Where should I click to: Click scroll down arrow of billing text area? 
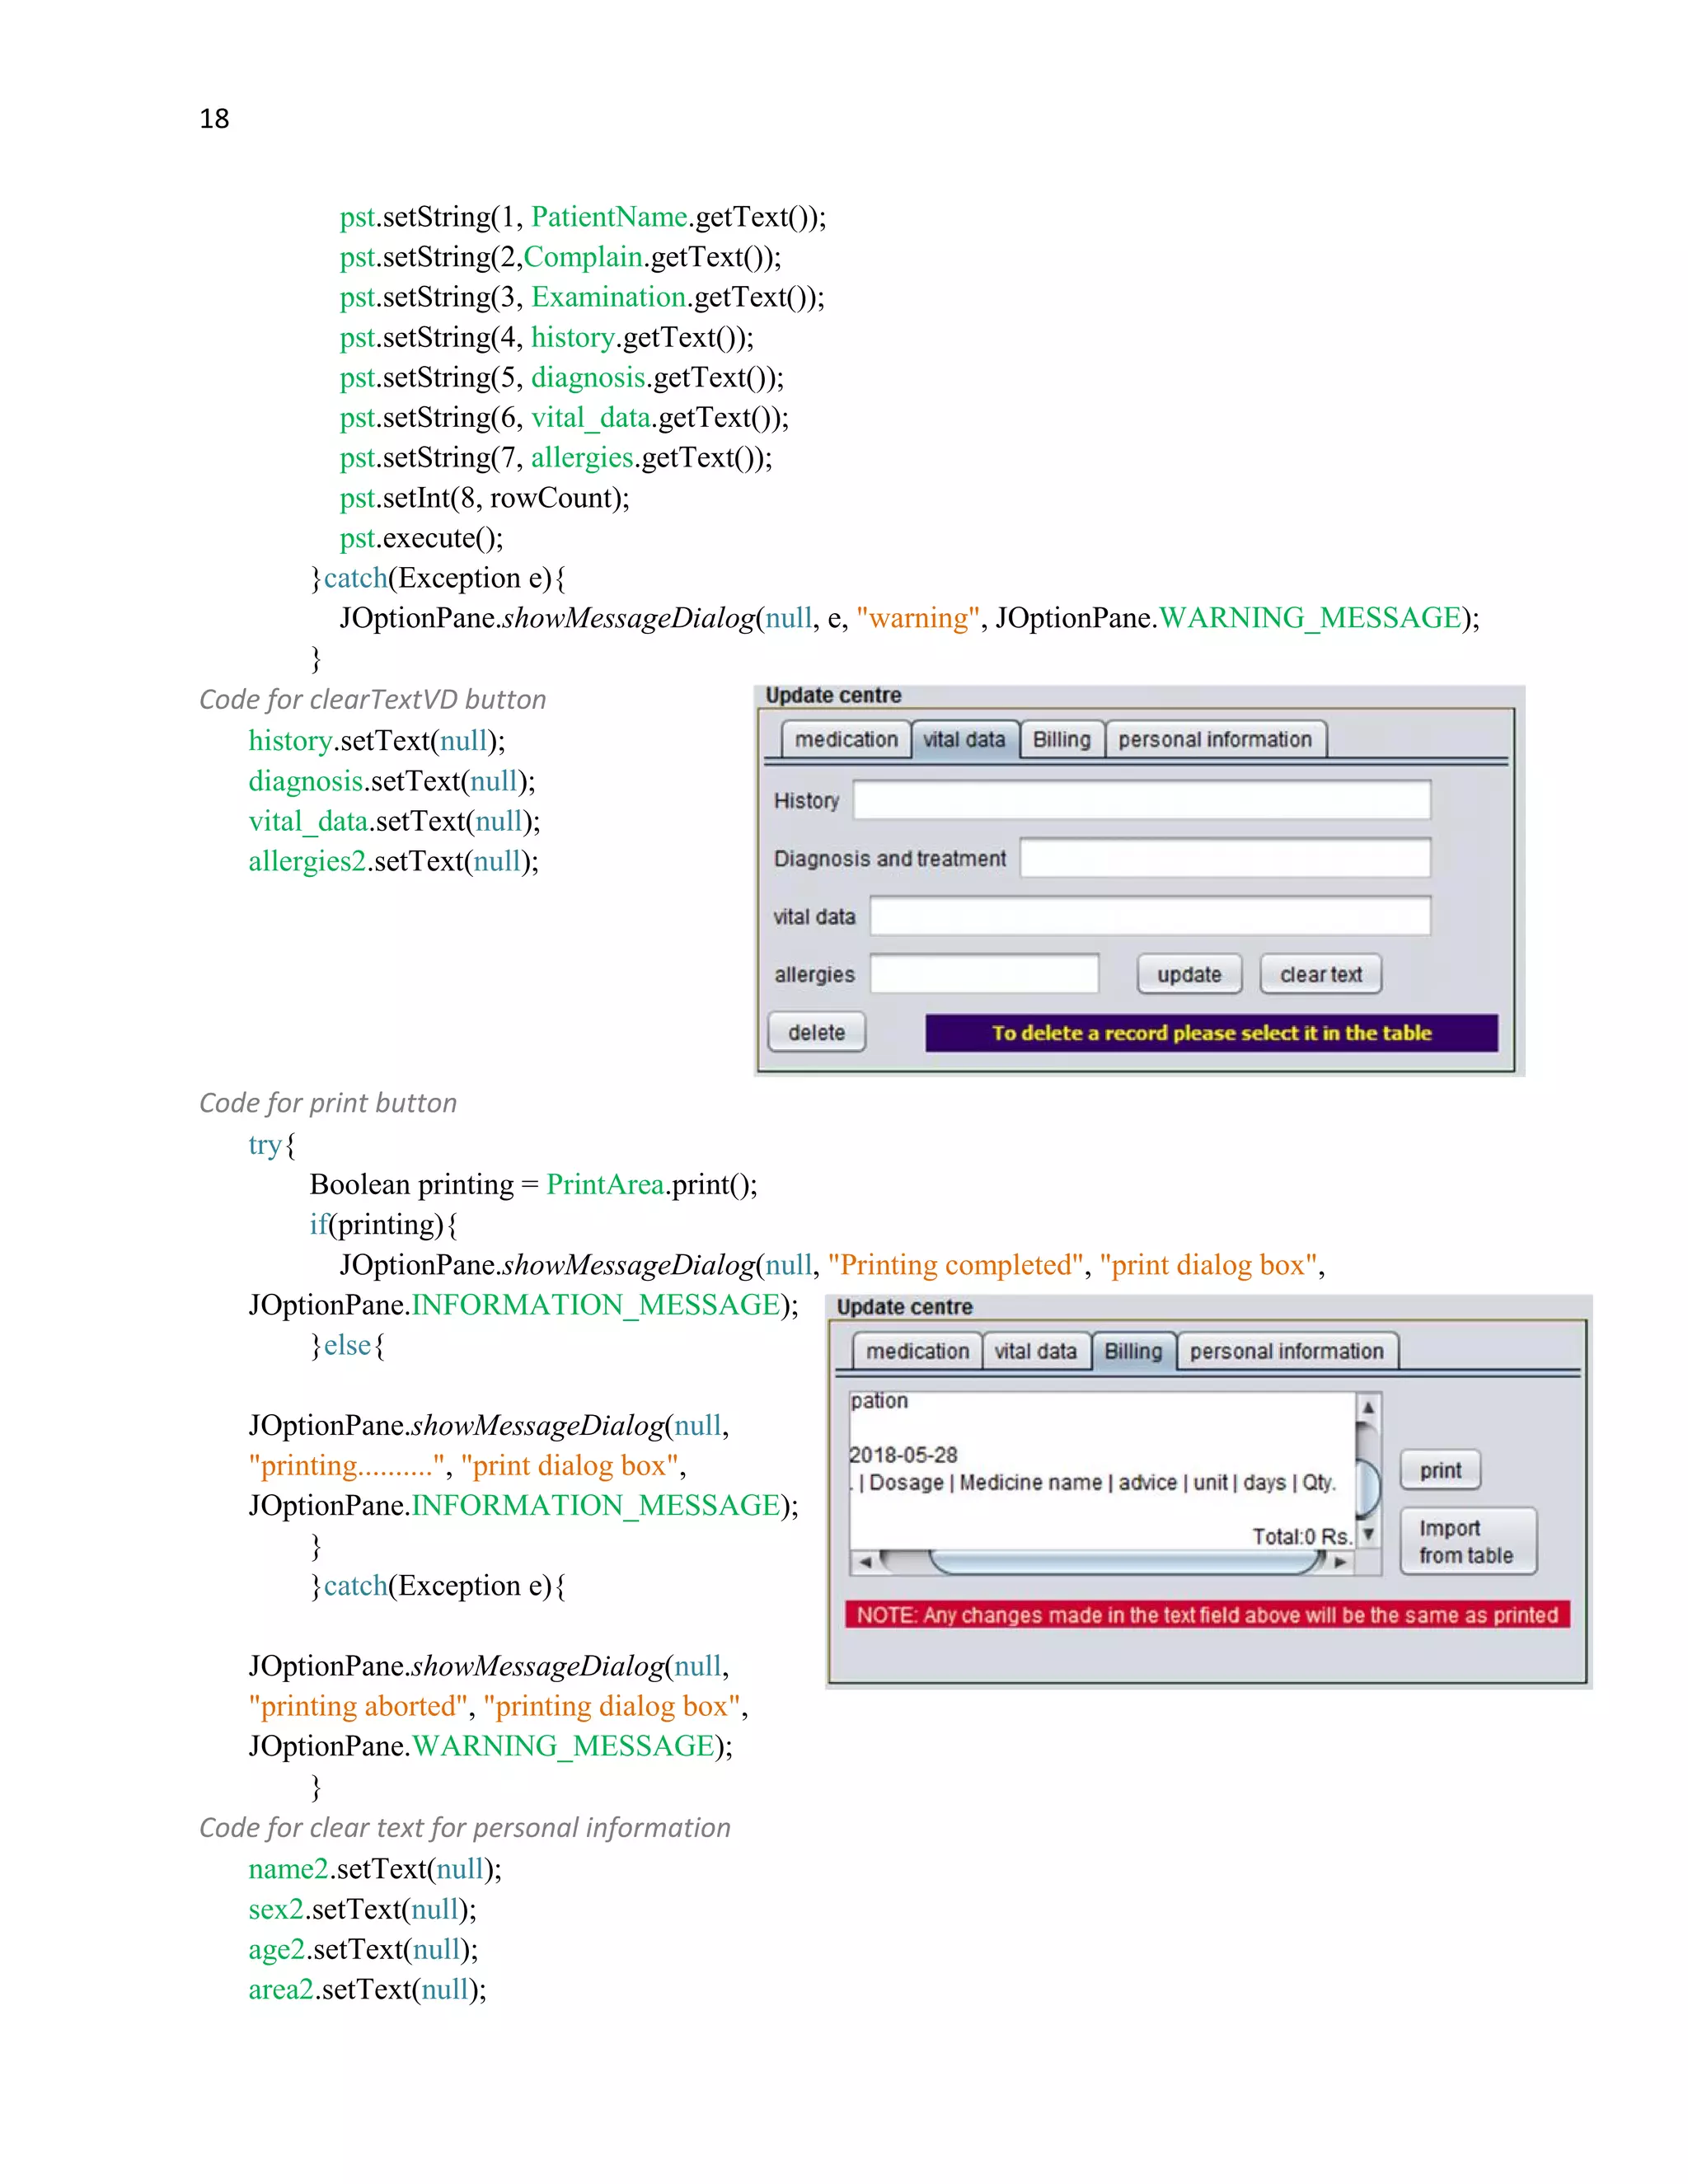[1368, 1534]
